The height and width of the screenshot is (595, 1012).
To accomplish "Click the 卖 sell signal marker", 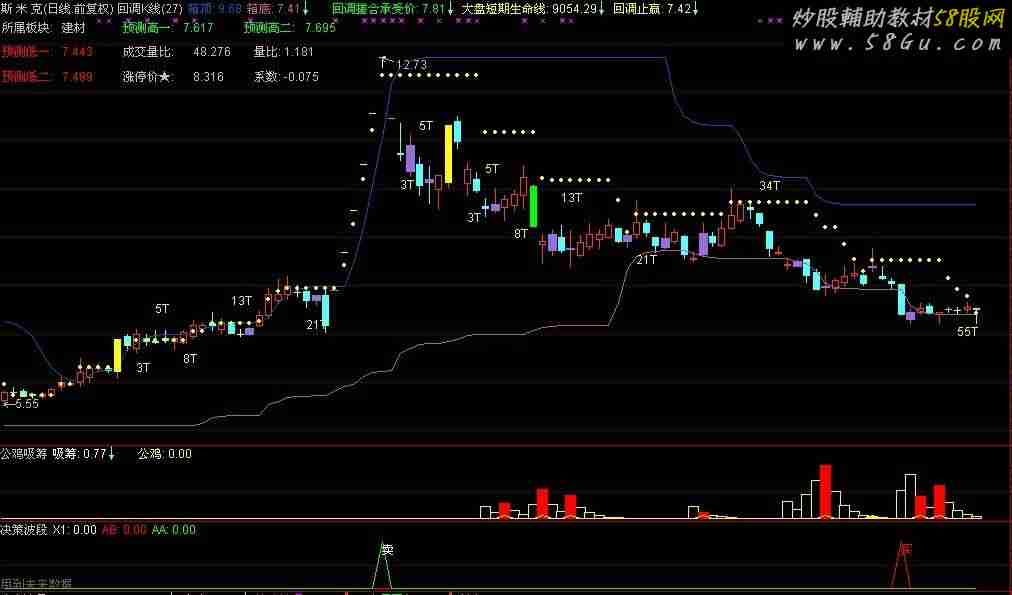I will tap(387, 550).
